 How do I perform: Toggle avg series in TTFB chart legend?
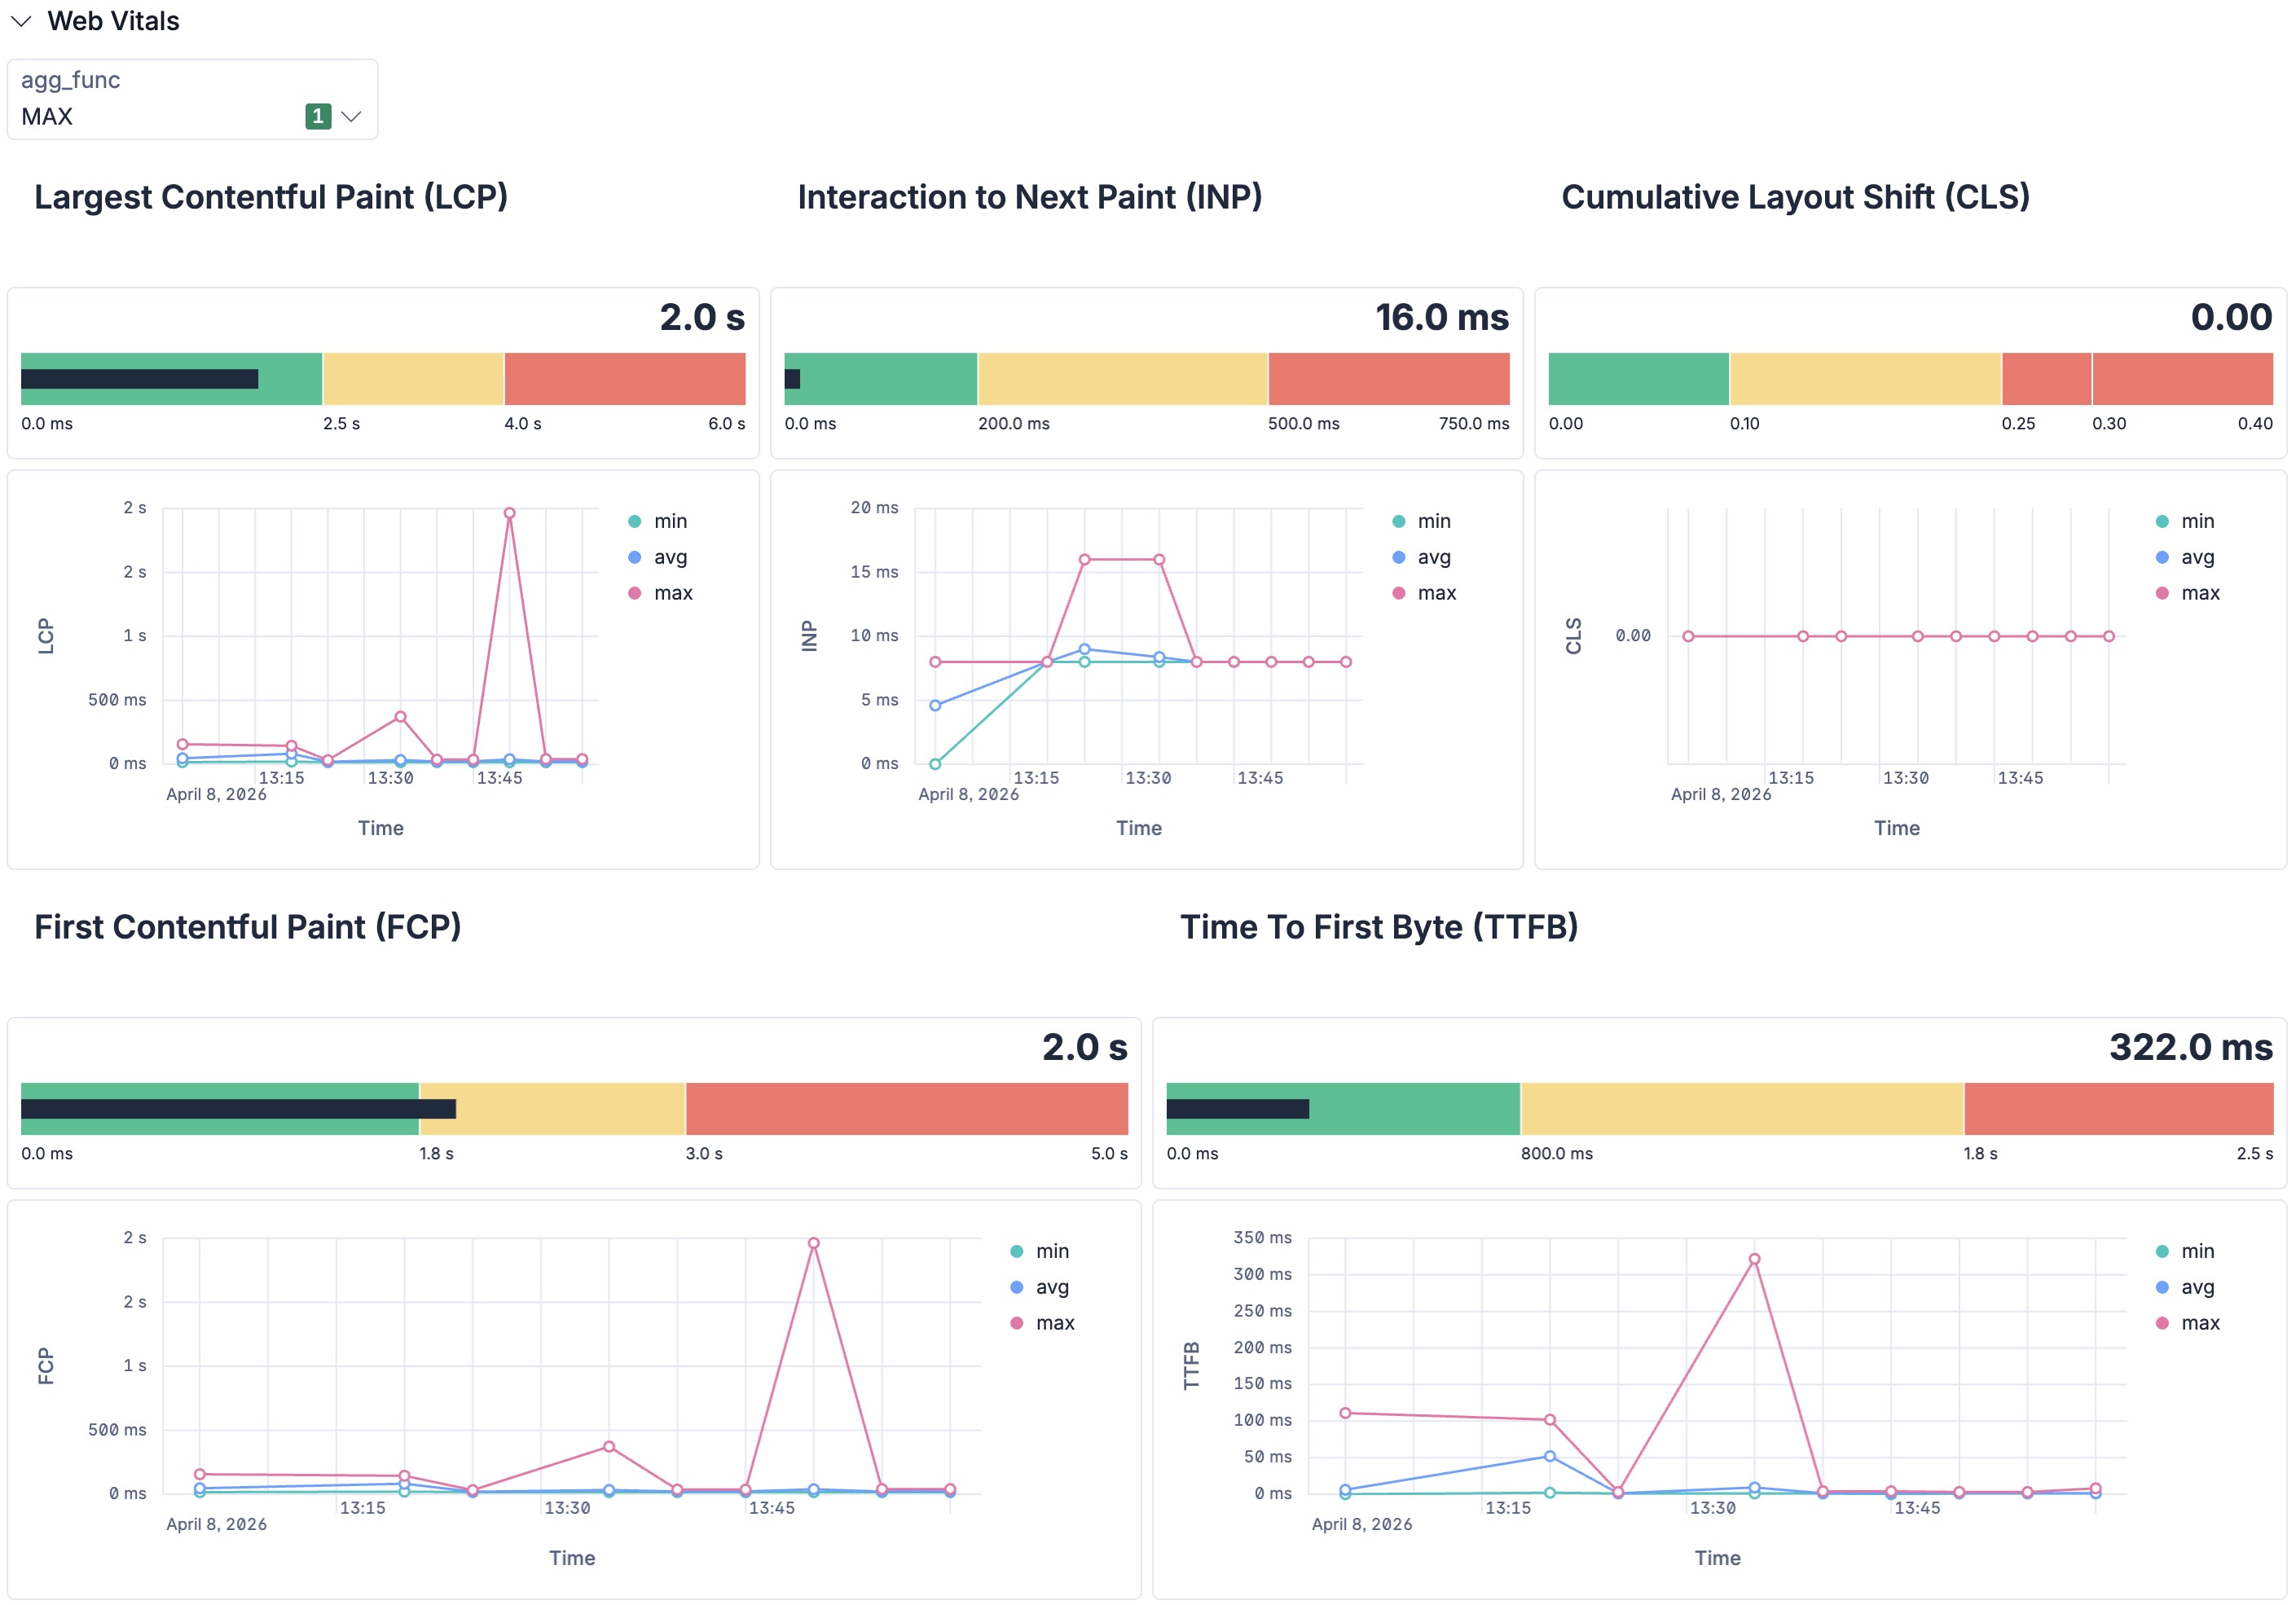2185,1287
